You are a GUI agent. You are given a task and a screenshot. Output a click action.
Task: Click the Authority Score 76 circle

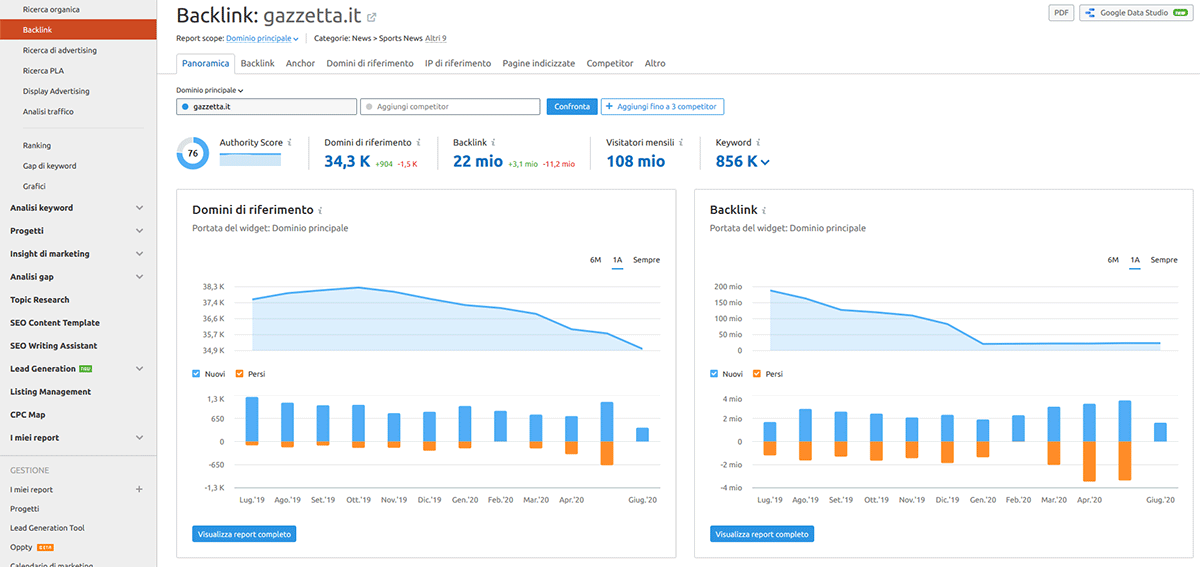coord(193,154)
